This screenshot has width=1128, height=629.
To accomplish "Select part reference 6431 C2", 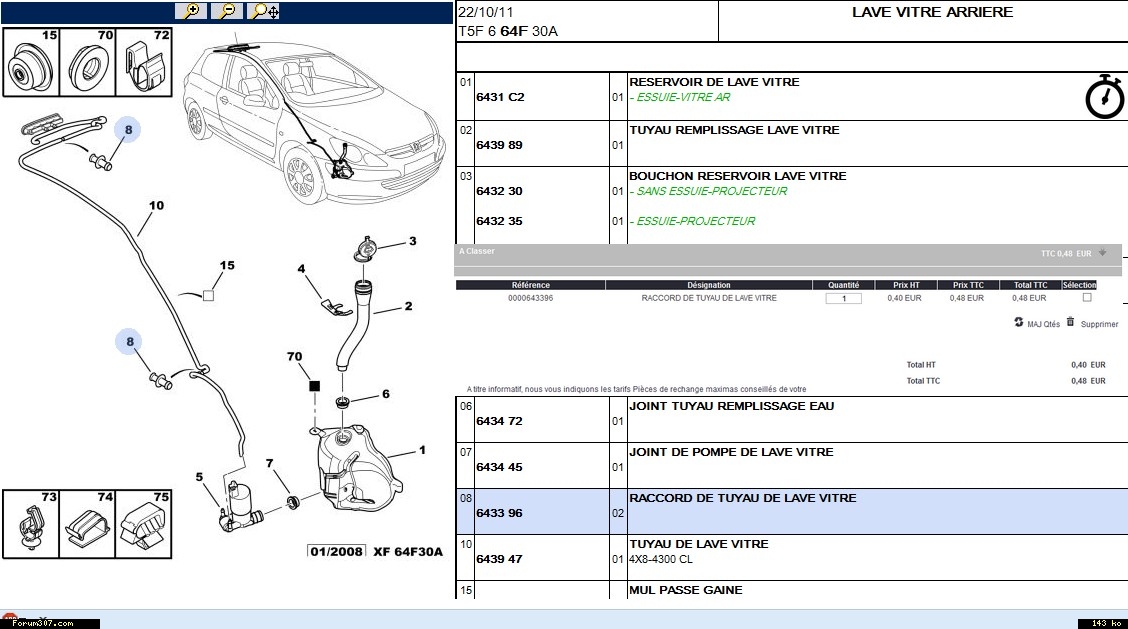I will (x=500, y=97).
